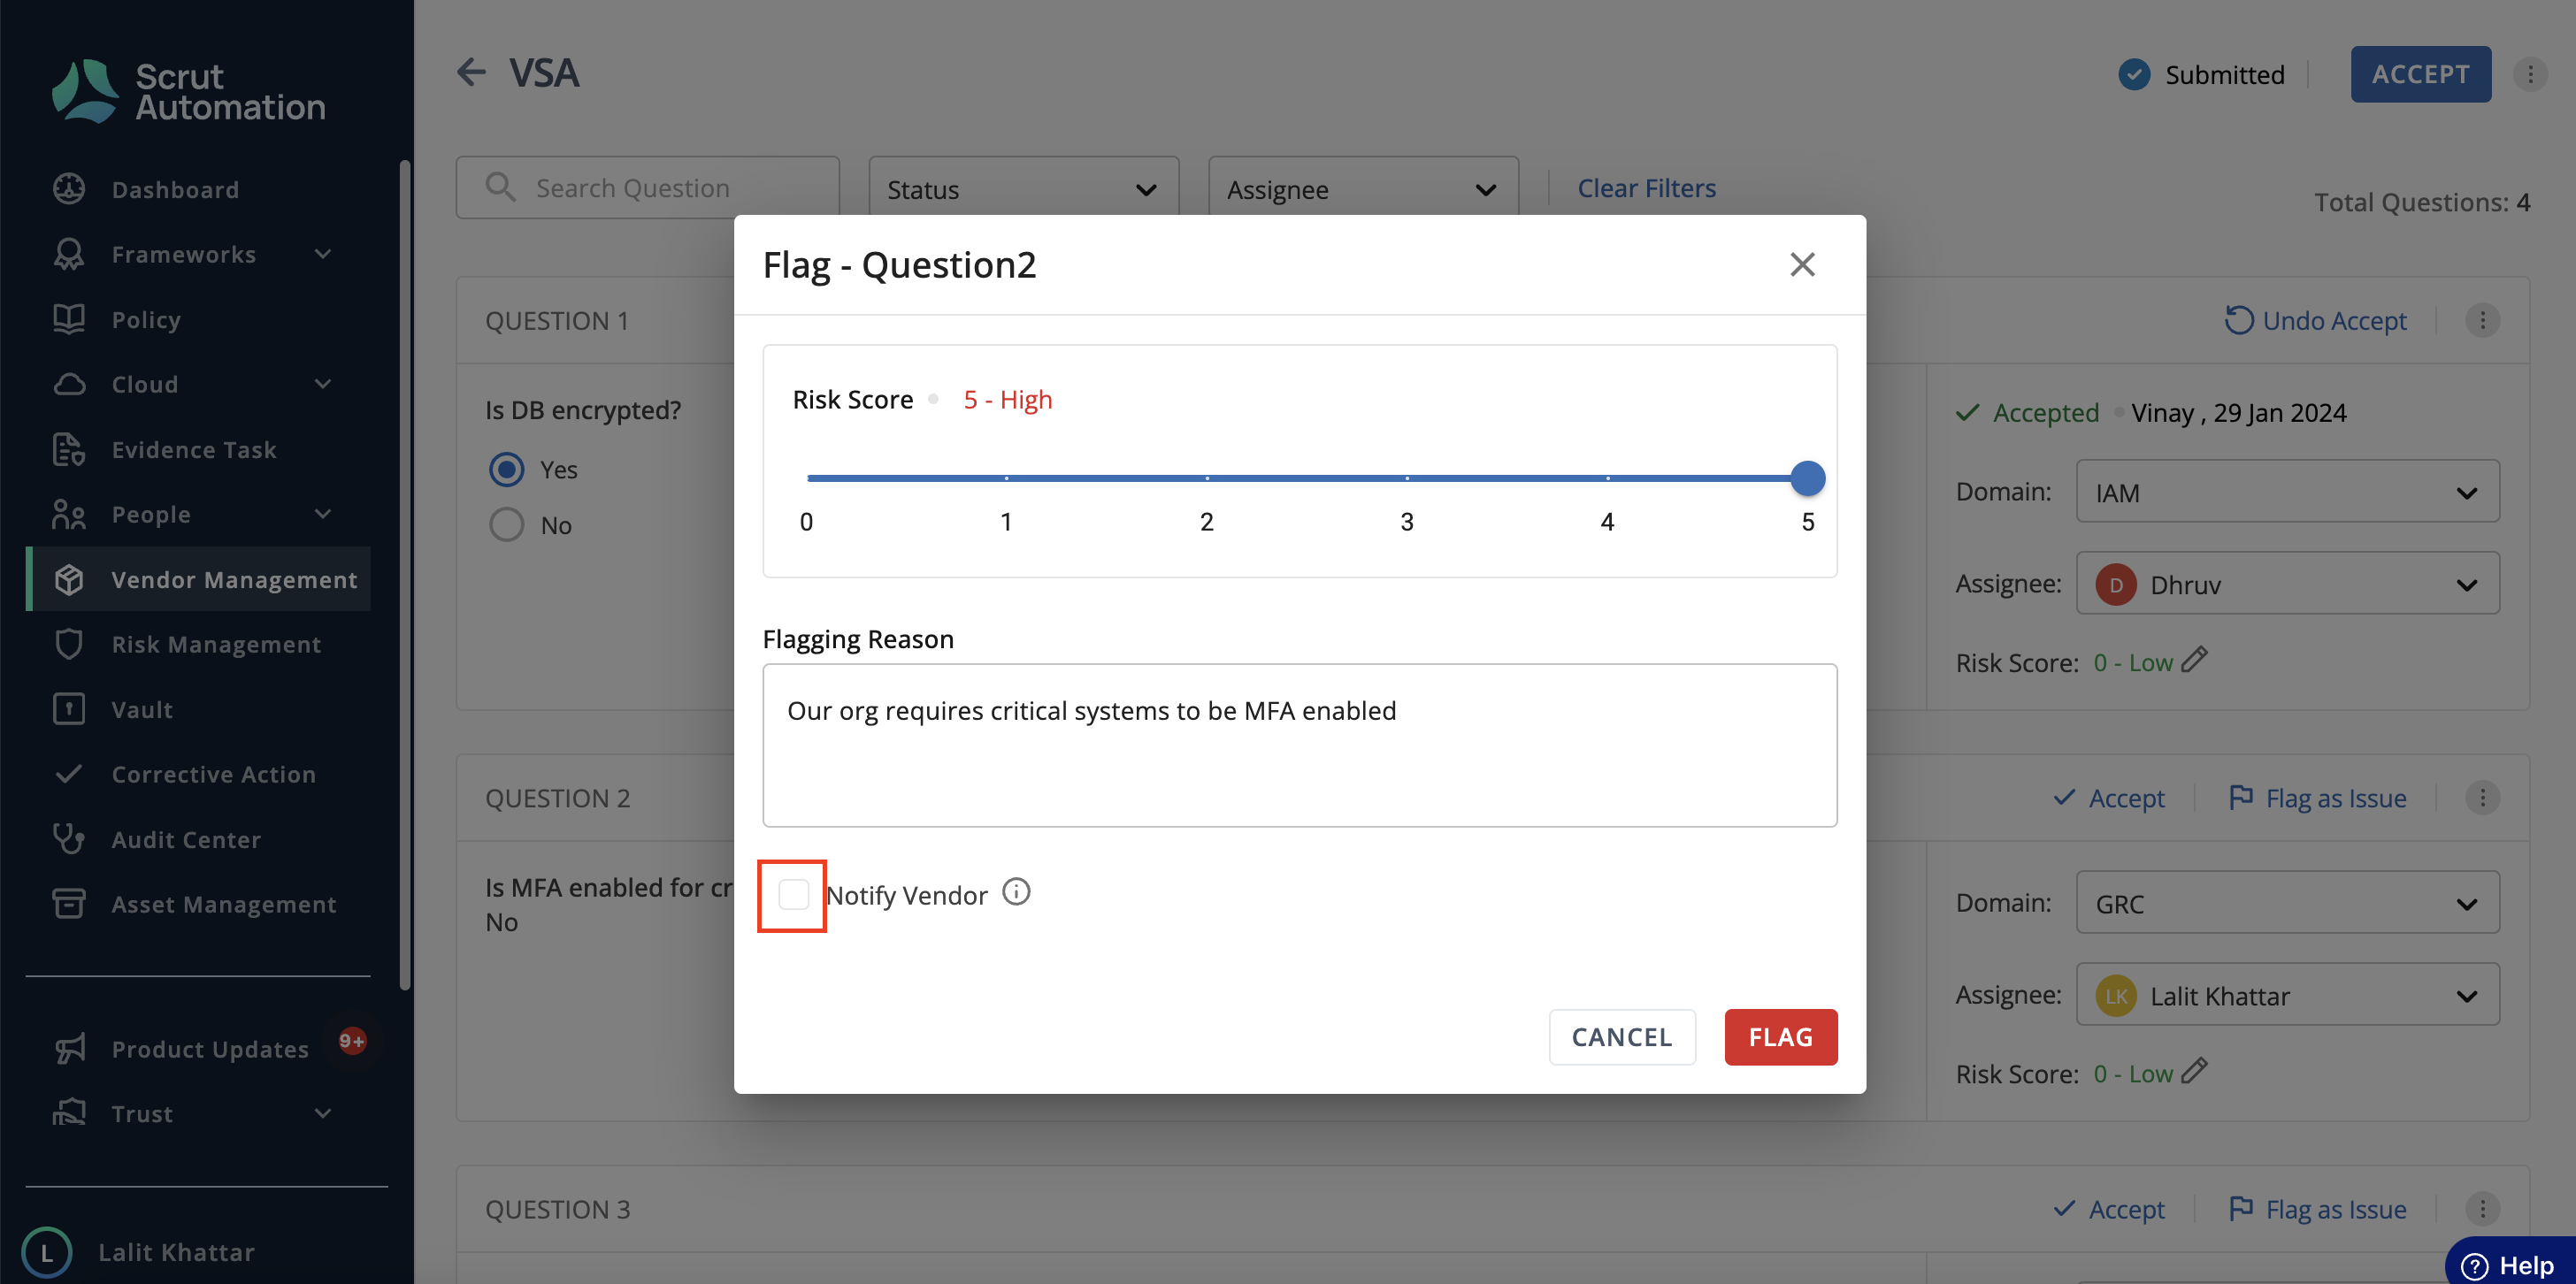2576x1284 pixels.
Task: Click the info icon beside Notify Vendor
Action: pyautogui.click(x=1016, y=891)
